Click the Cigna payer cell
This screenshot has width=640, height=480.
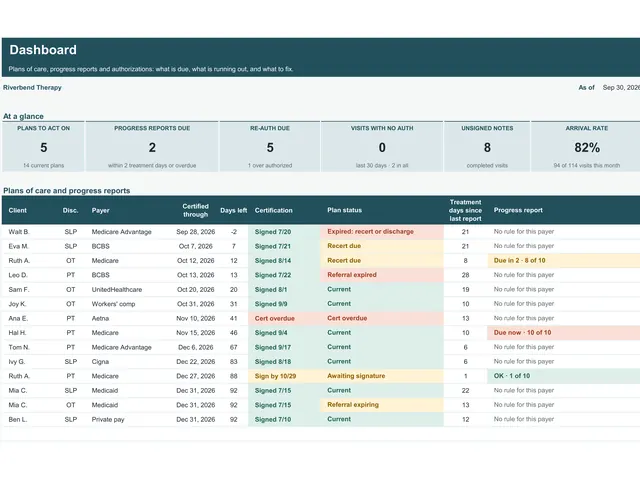100,362
